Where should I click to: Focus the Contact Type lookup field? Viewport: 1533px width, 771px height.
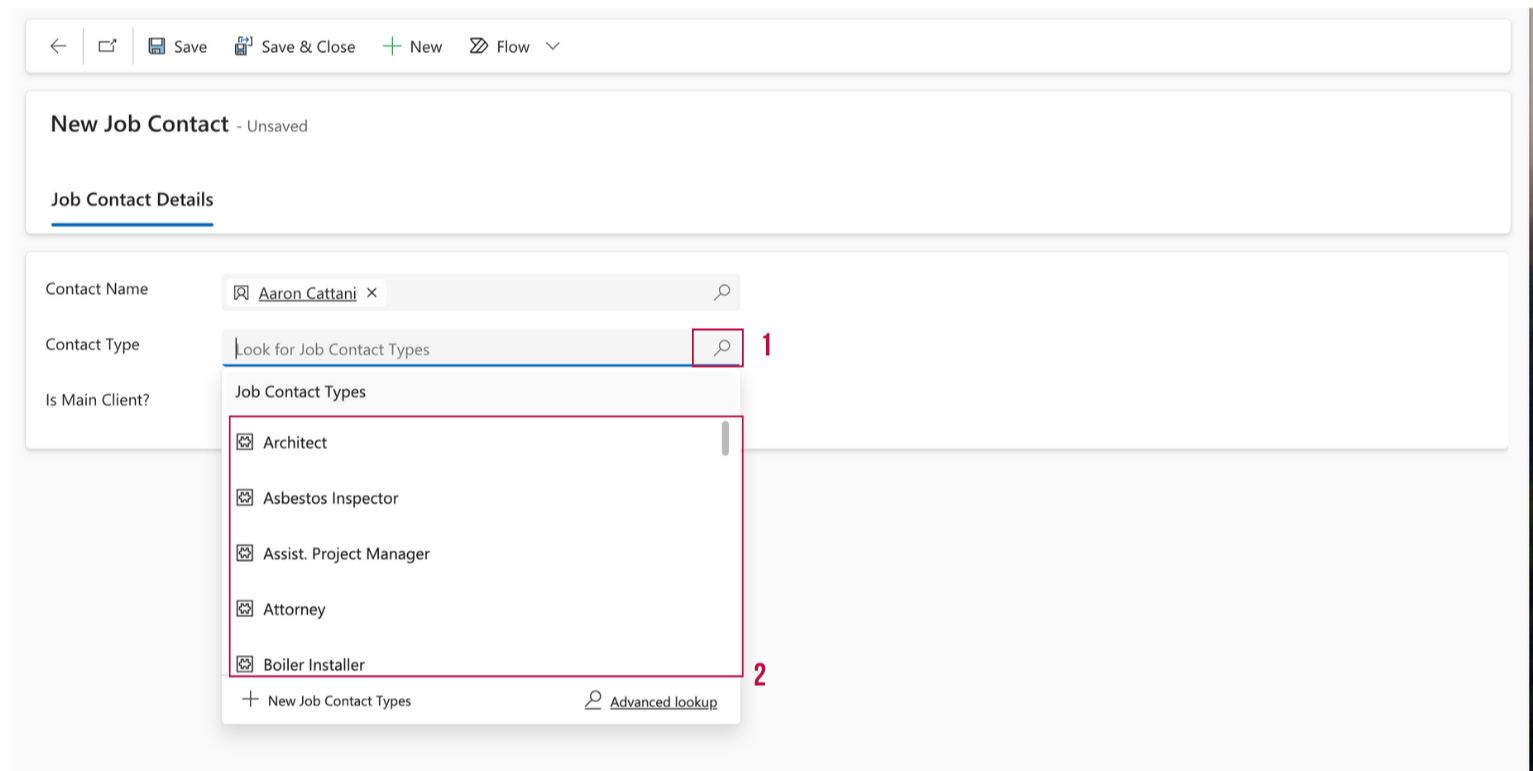click(455, 349)
